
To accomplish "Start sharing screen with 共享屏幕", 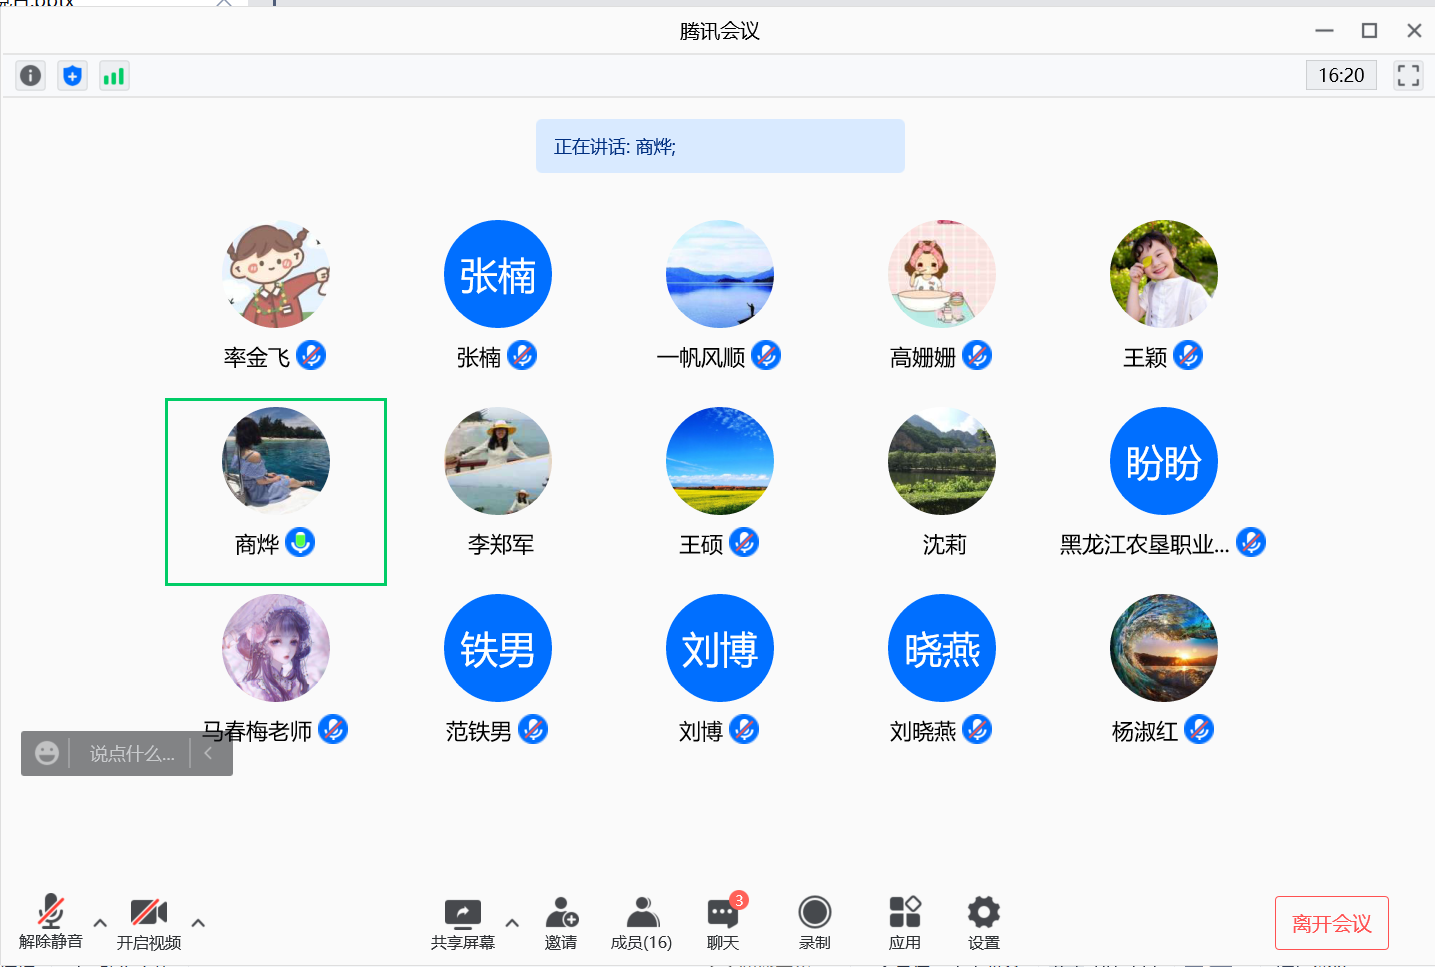I will point(463,922).
